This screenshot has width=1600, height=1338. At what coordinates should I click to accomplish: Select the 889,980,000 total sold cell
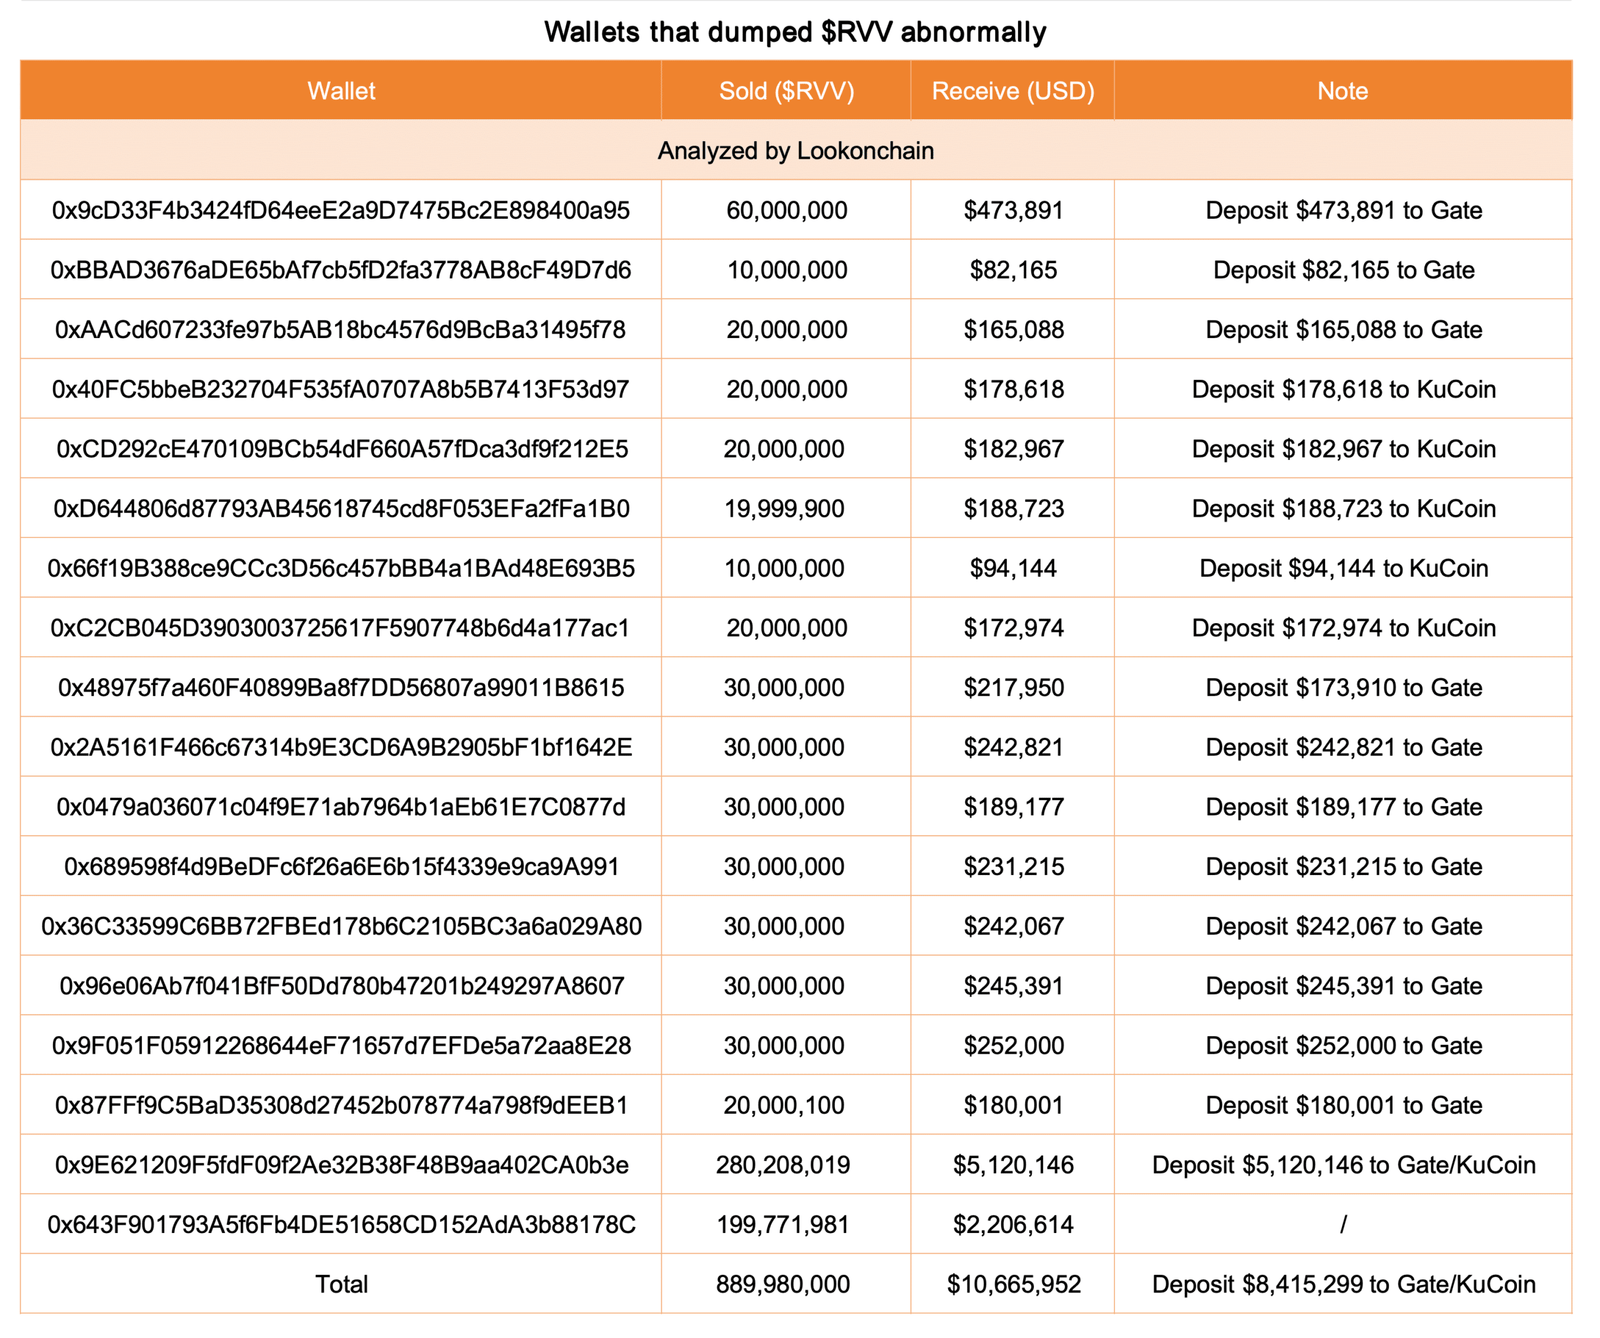(784, 1285)
